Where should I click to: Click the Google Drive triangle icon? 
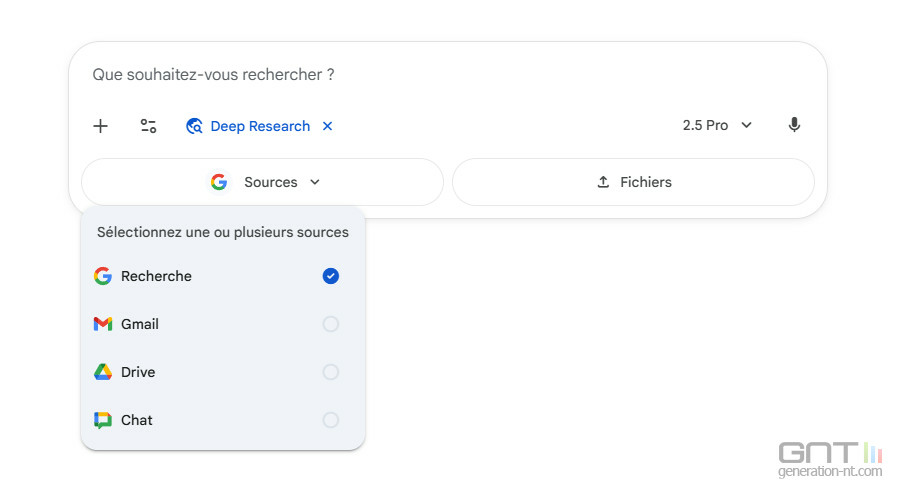(x=103, y=372)
